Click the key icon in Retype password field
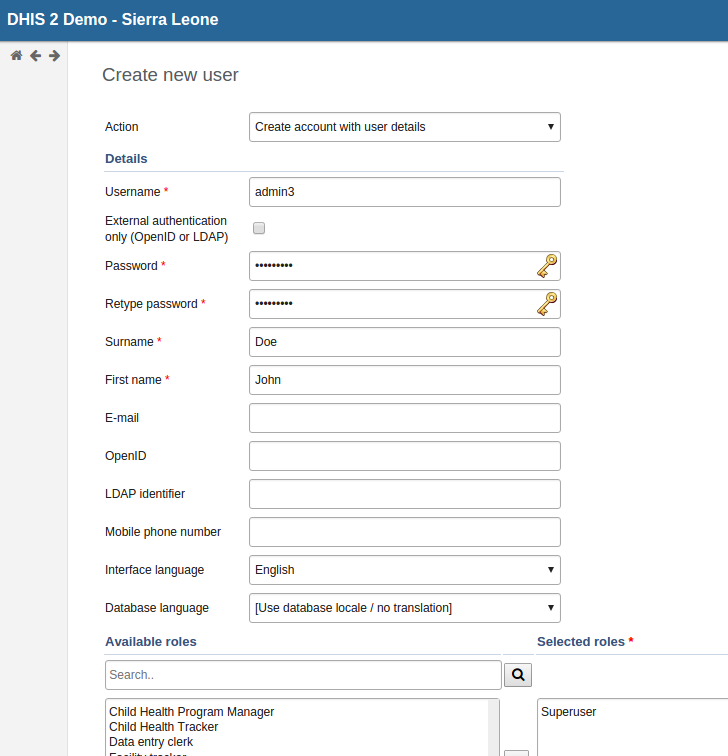This screenshot has height=756, width=728. [547, 304]
